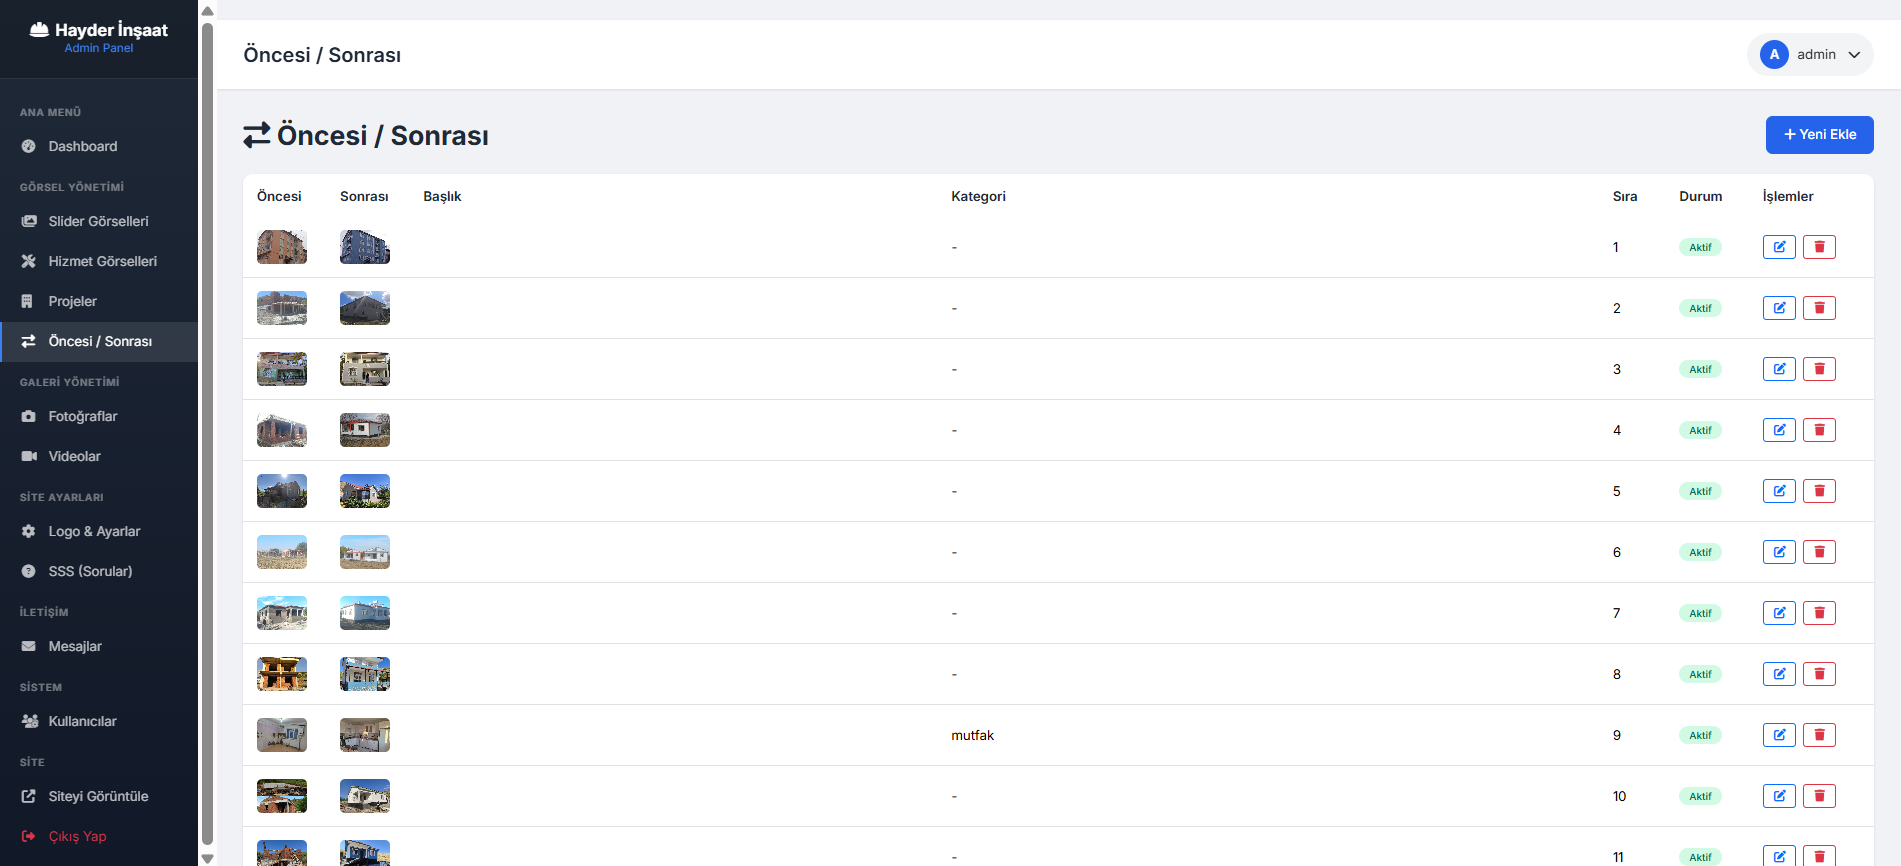This screenshot has width=1901, height=866.
Task: Edit the mutfak category row
Action: point(1779,735)
